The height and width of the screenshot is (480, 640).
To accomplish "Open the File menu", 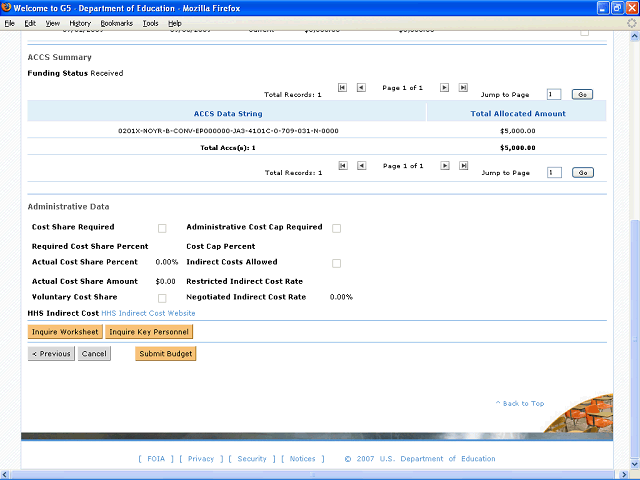I will 9,23.
